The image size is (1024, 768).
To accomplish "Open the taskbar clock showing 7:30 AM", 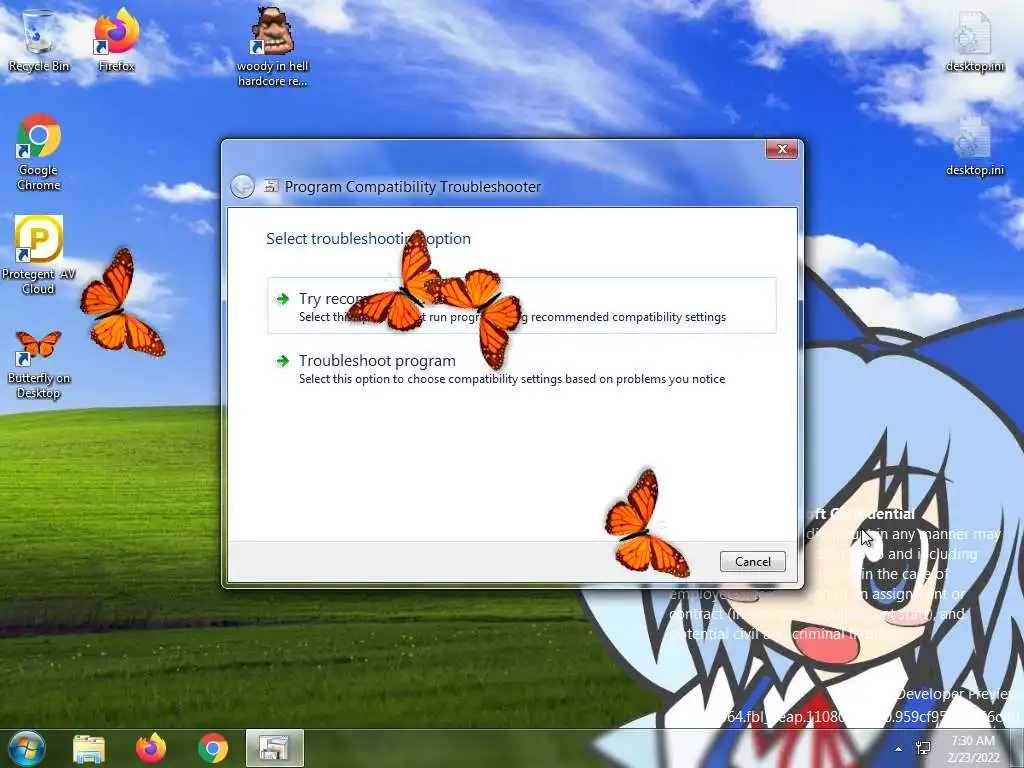I will pos(973,749).
